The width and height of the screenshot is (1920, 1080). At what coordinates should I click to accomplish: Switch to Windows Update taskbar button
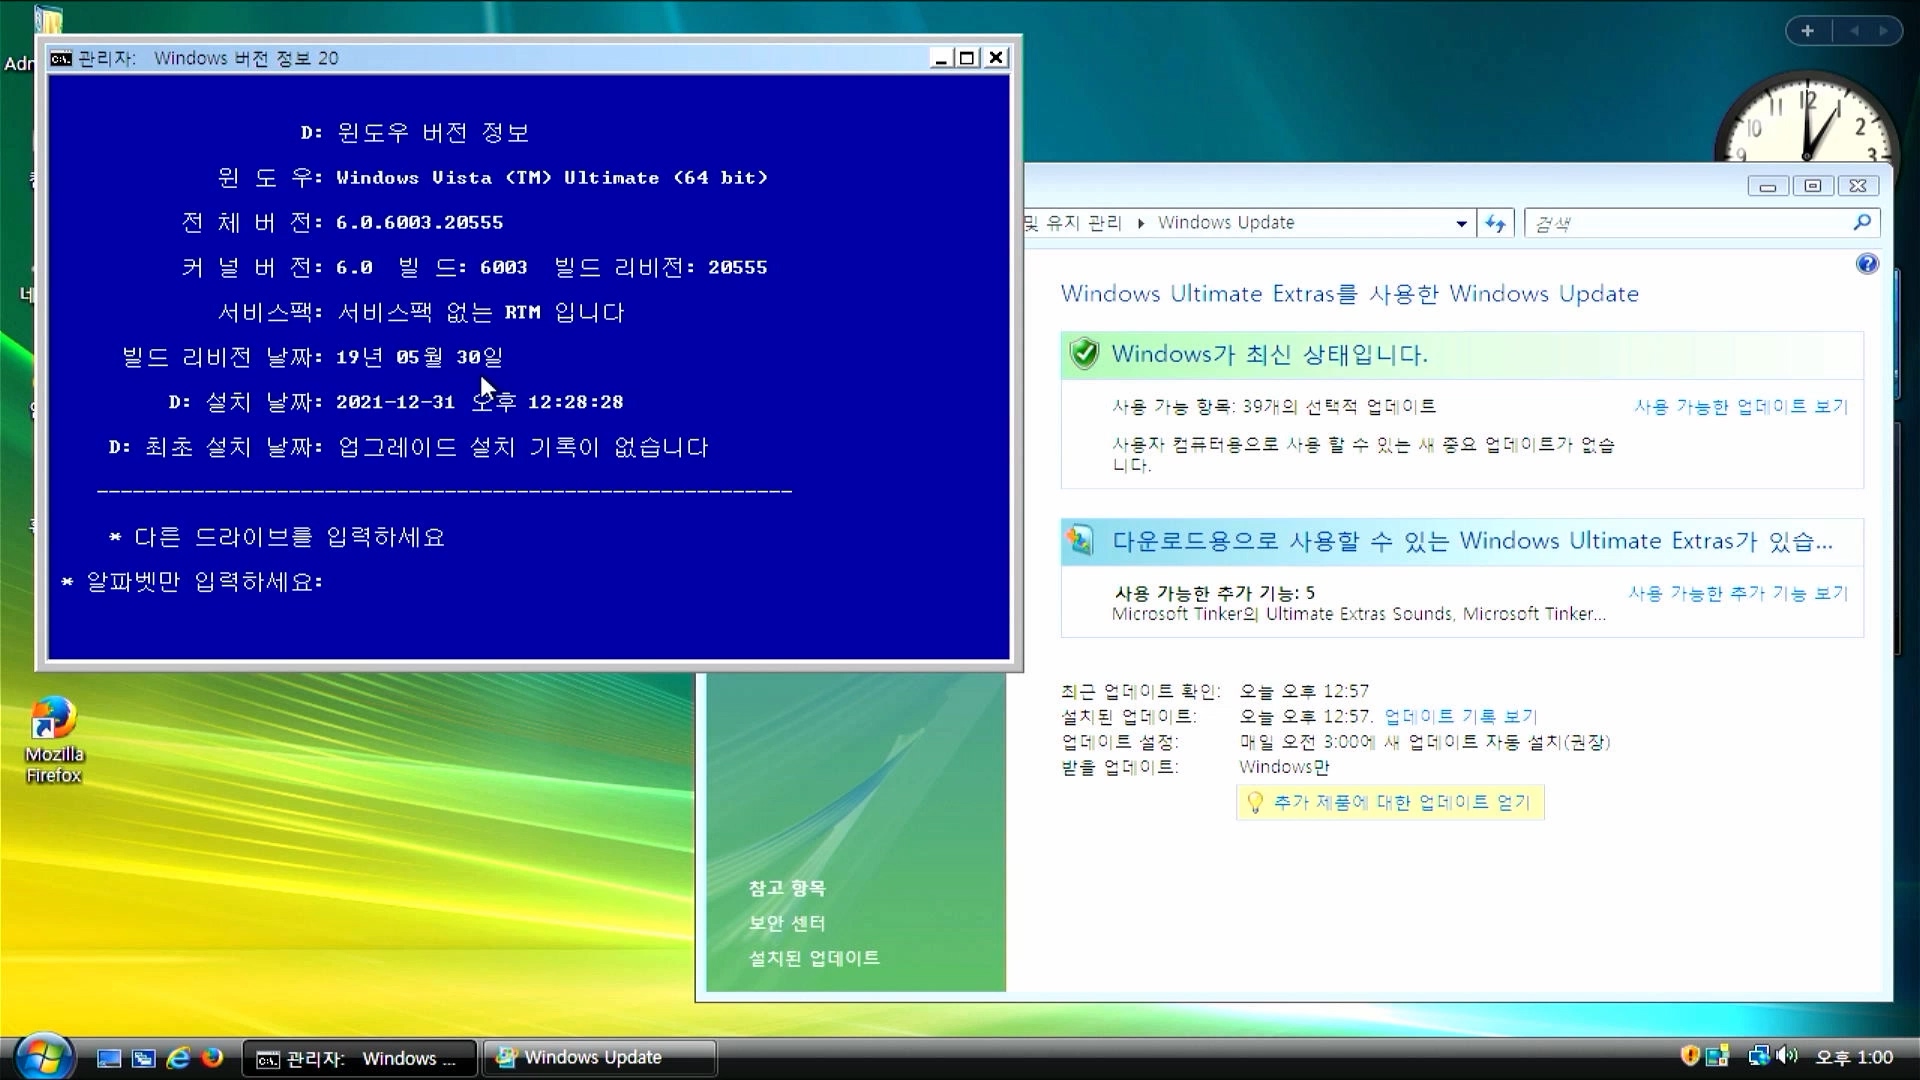tap(598, 1057)
